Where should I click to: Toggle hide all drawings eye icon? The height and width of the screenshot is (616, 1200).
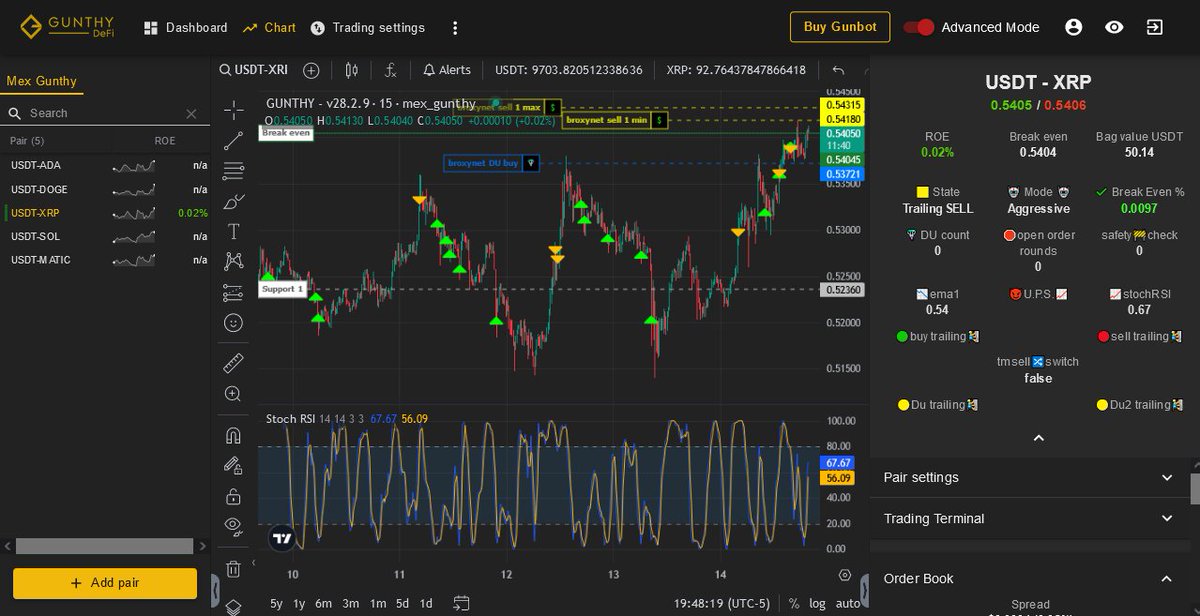[x=233, y=526]
